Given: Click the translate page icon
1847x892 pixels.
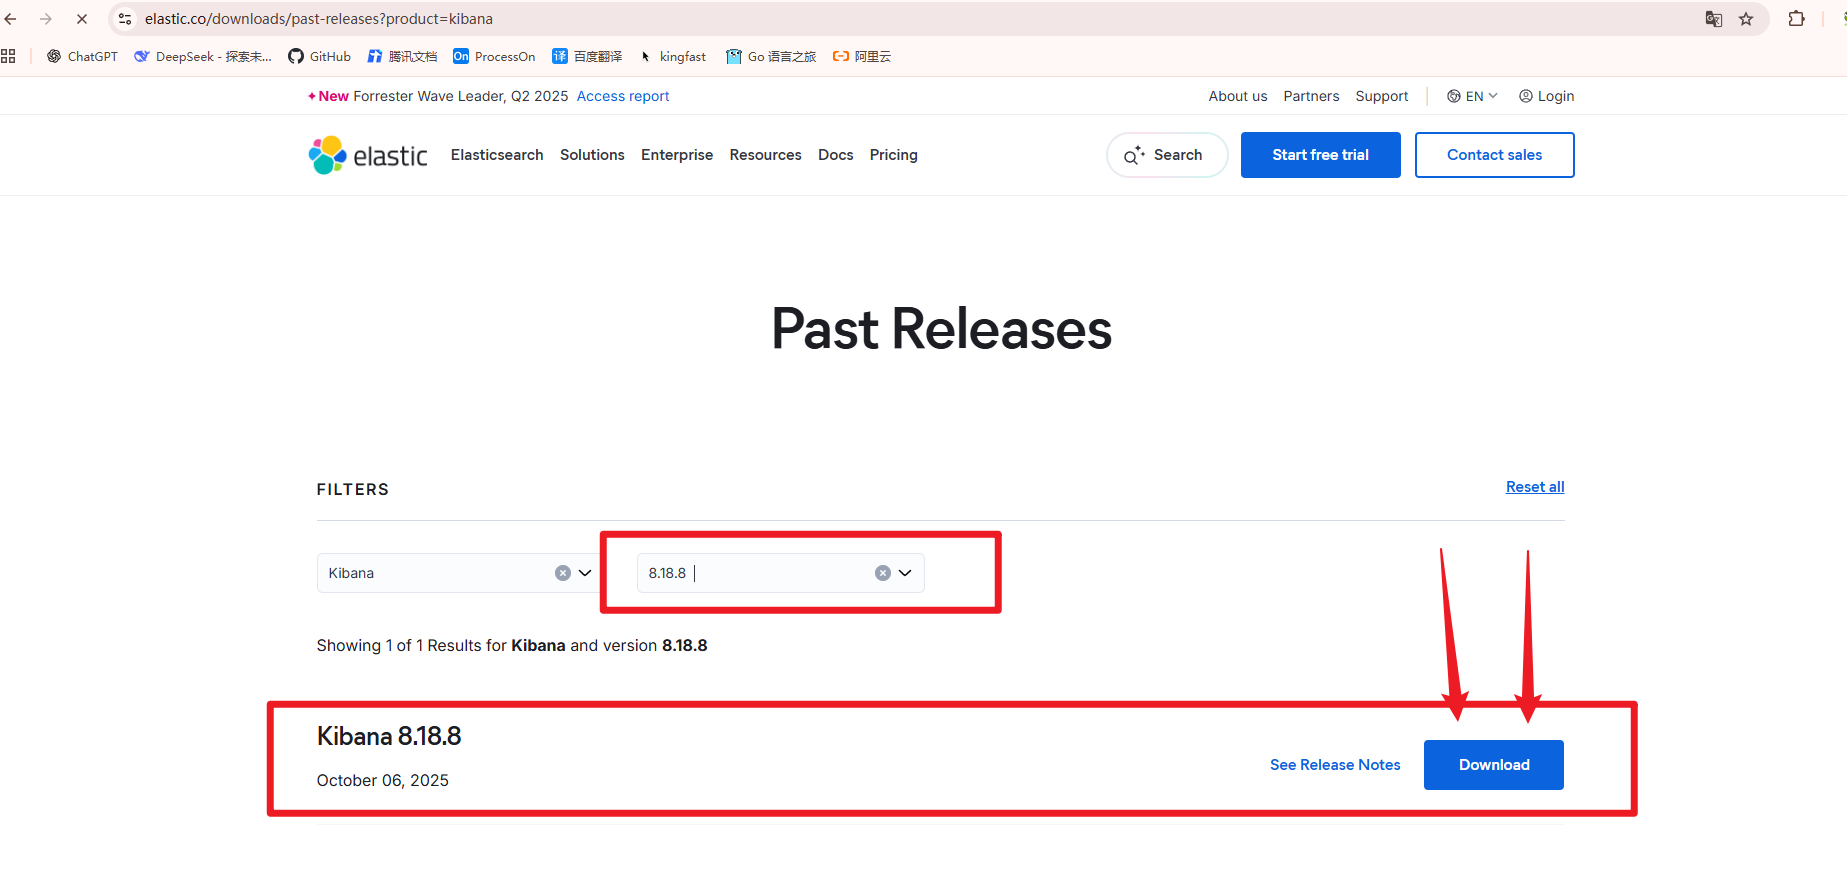Looking at the screenshot, I should pyautogui.click(x=1713, y=19).
